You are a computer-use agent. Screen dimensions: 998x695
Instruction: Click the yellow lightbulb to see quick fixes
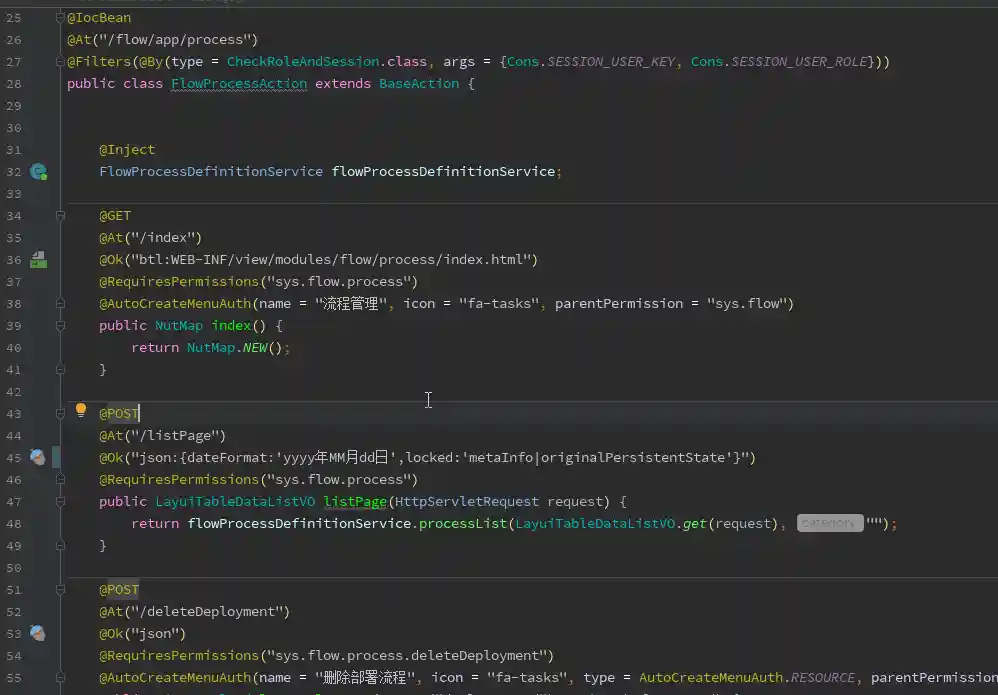point(81,410)
